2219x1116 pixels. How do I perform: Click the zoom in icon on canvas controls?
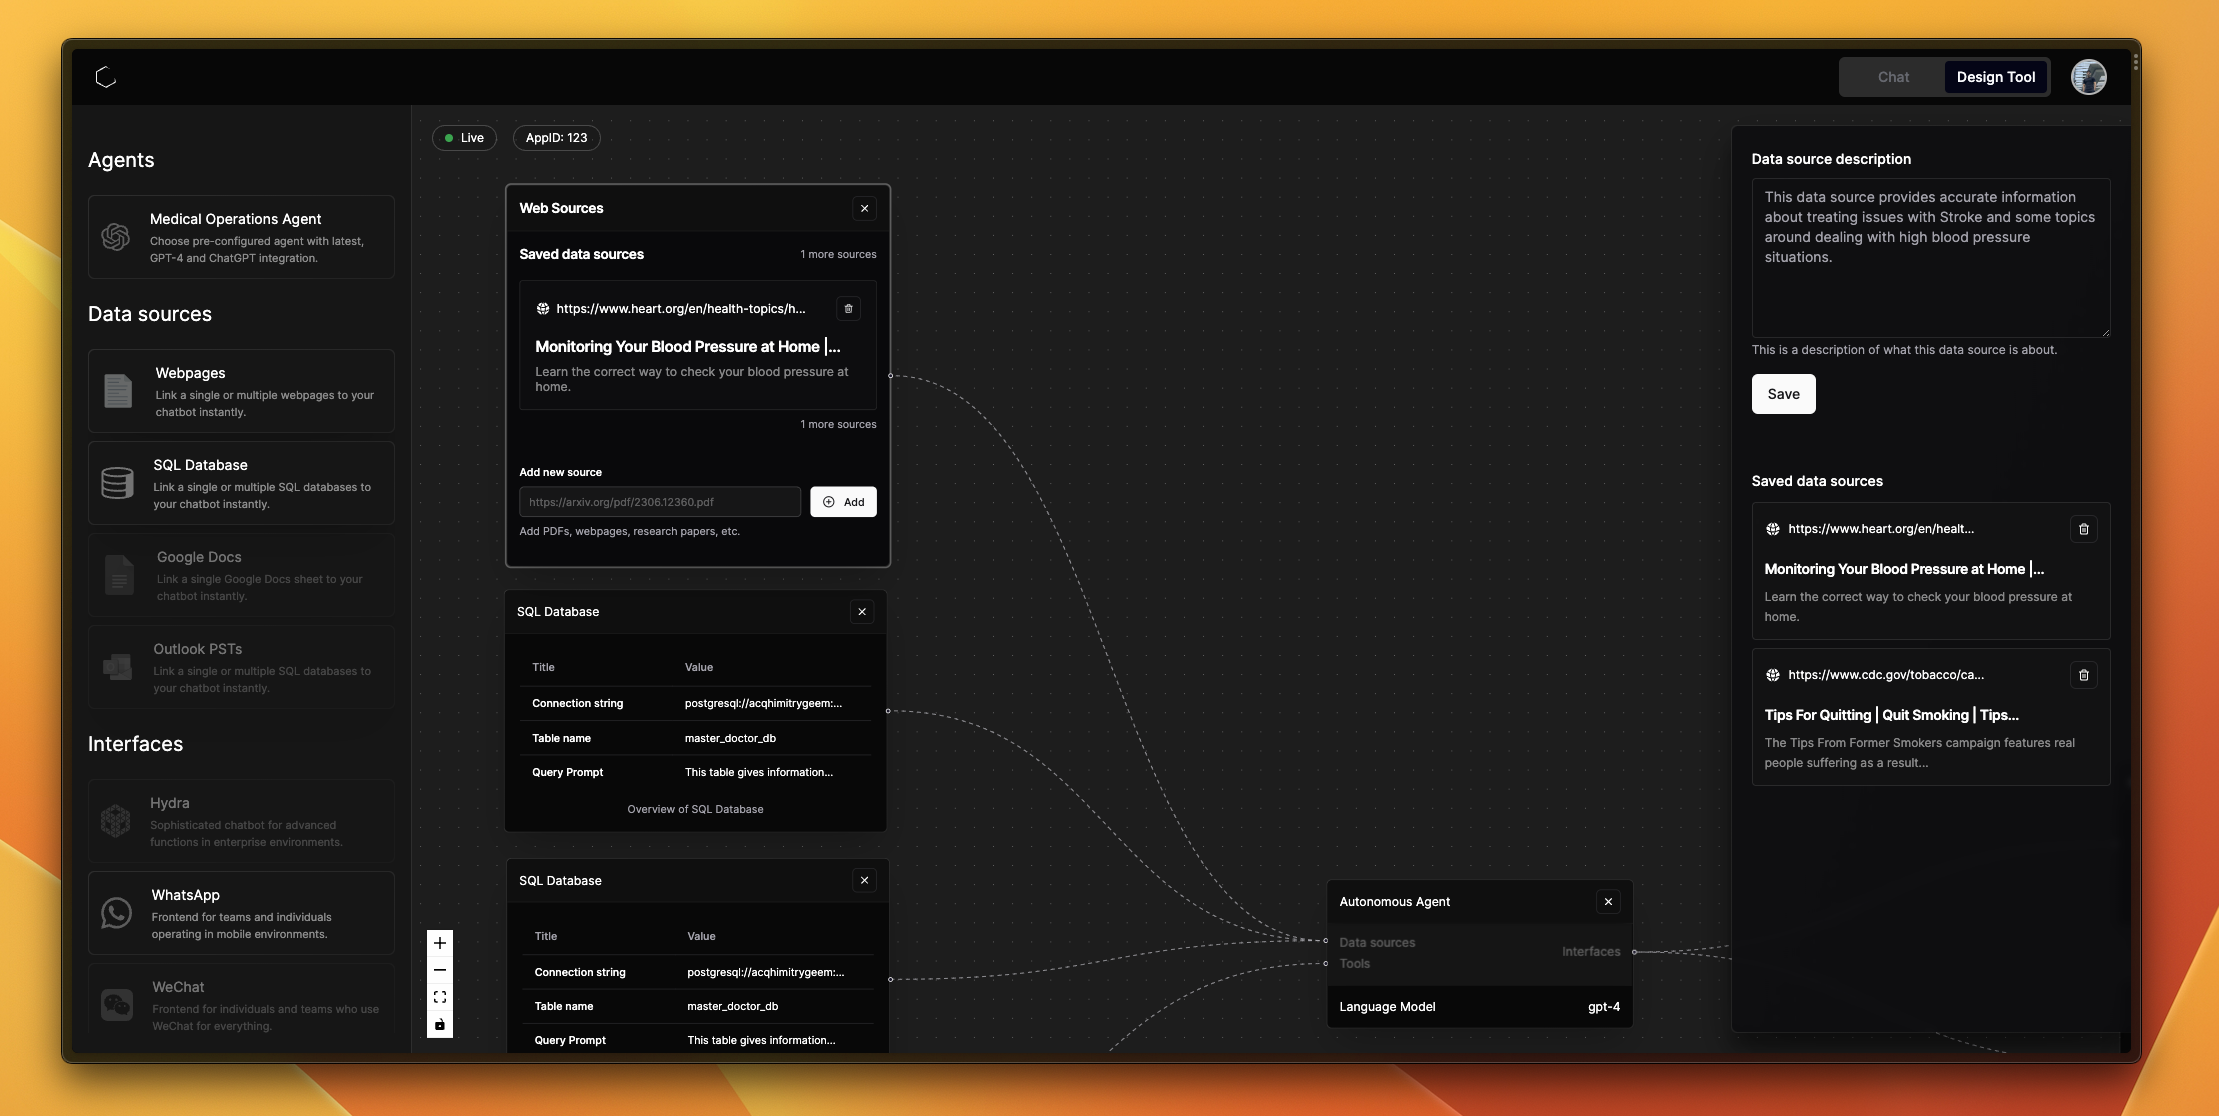(439, 942)
